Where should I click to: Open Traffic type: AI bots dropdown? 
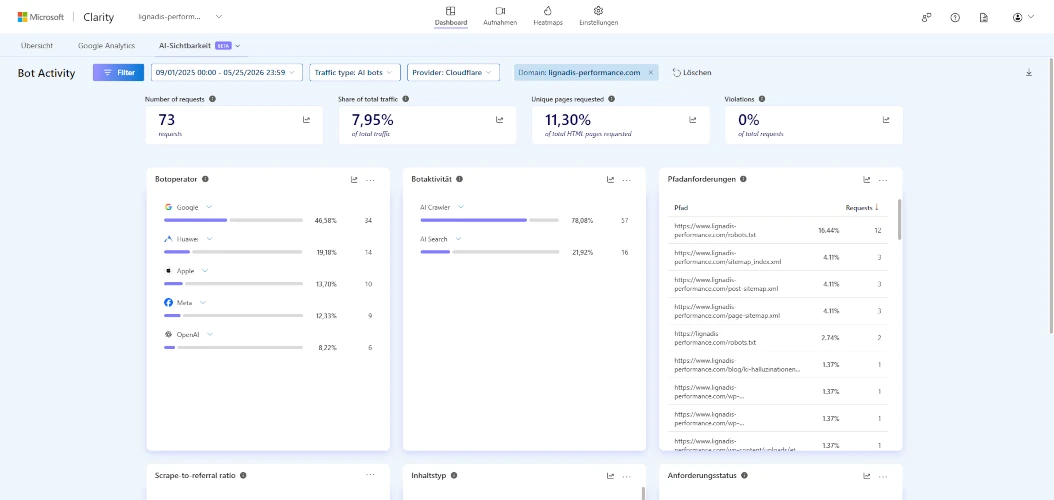(x=355, y=73)
